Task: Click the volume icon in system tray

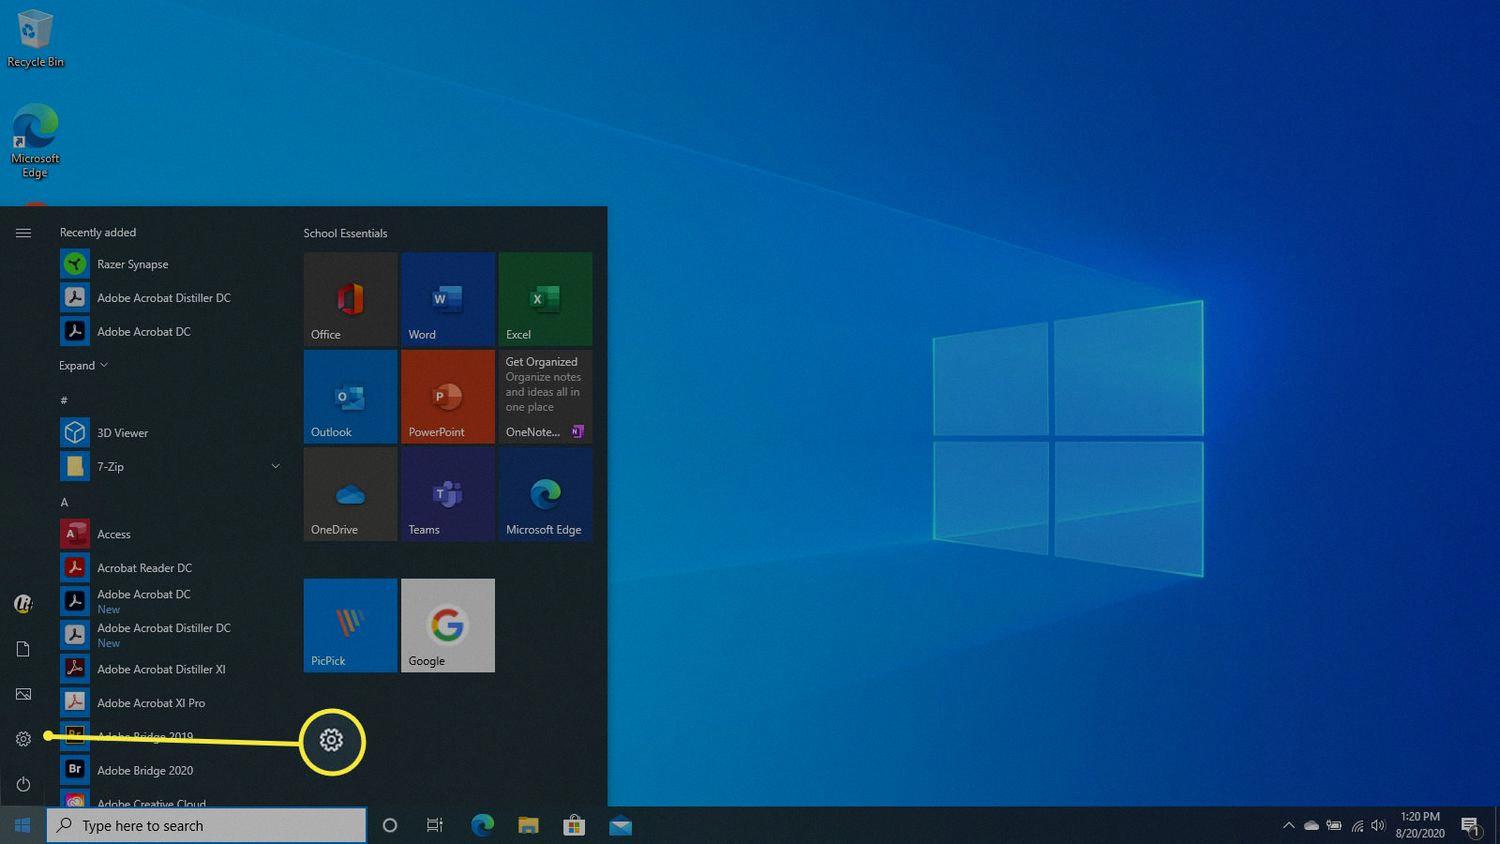Action: (x=1379, y=826)
